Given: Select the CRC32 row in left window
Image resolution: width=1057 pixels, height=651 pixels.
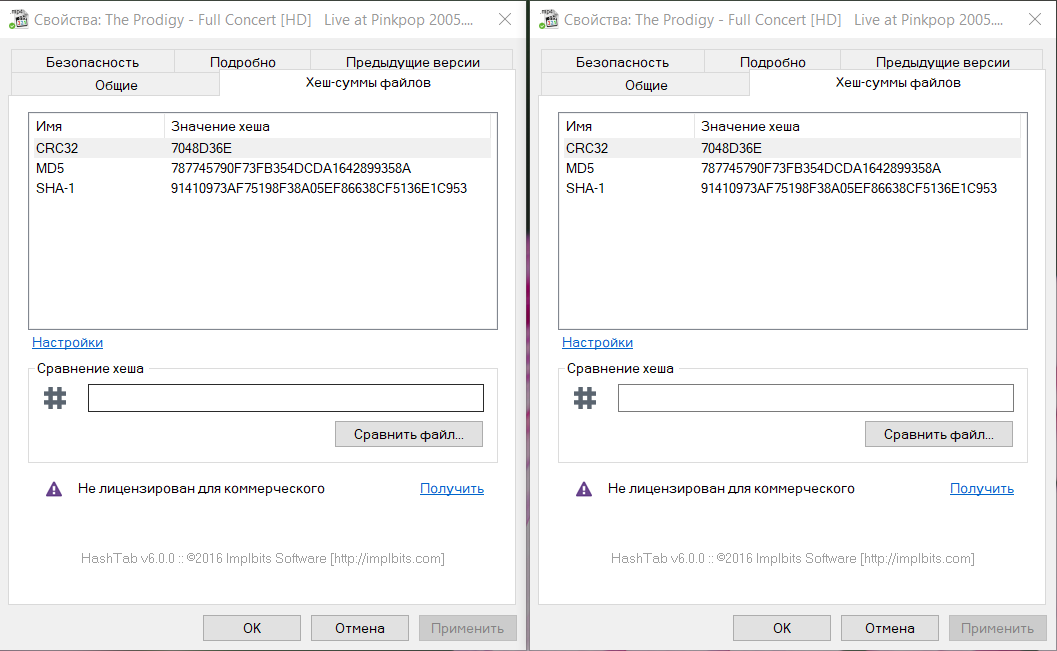Looking at the screenshot, I should pyautogui.click(x=262, y=148).
